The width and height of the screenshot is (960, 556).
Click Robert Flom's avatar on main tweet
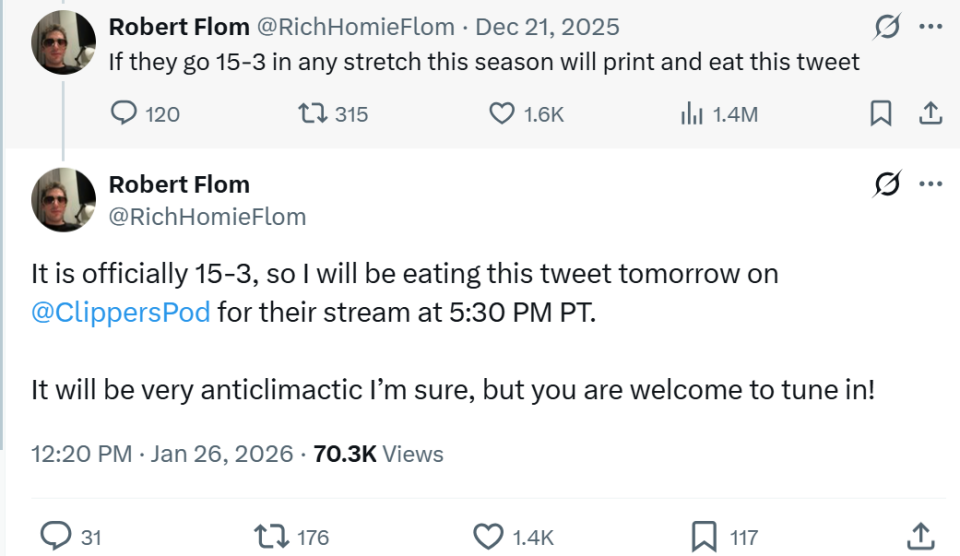(64, 200)
